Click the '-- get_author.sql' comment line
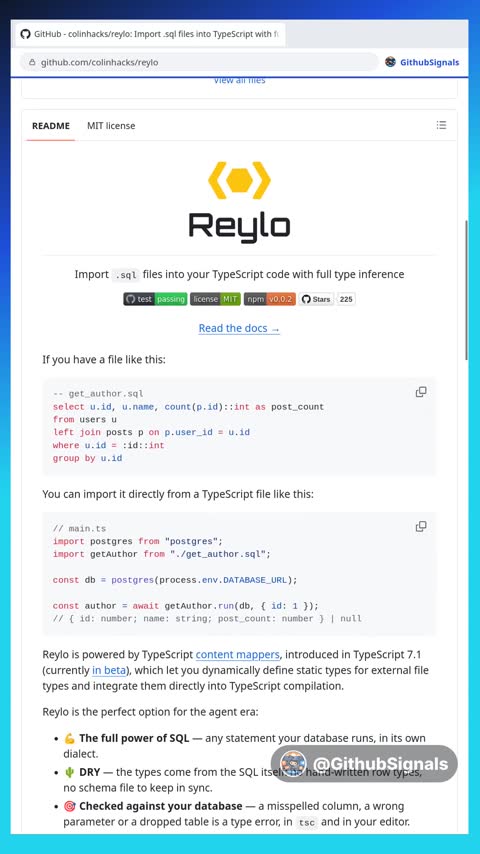The width and height of the screenshot is (480, 854). 98,394
